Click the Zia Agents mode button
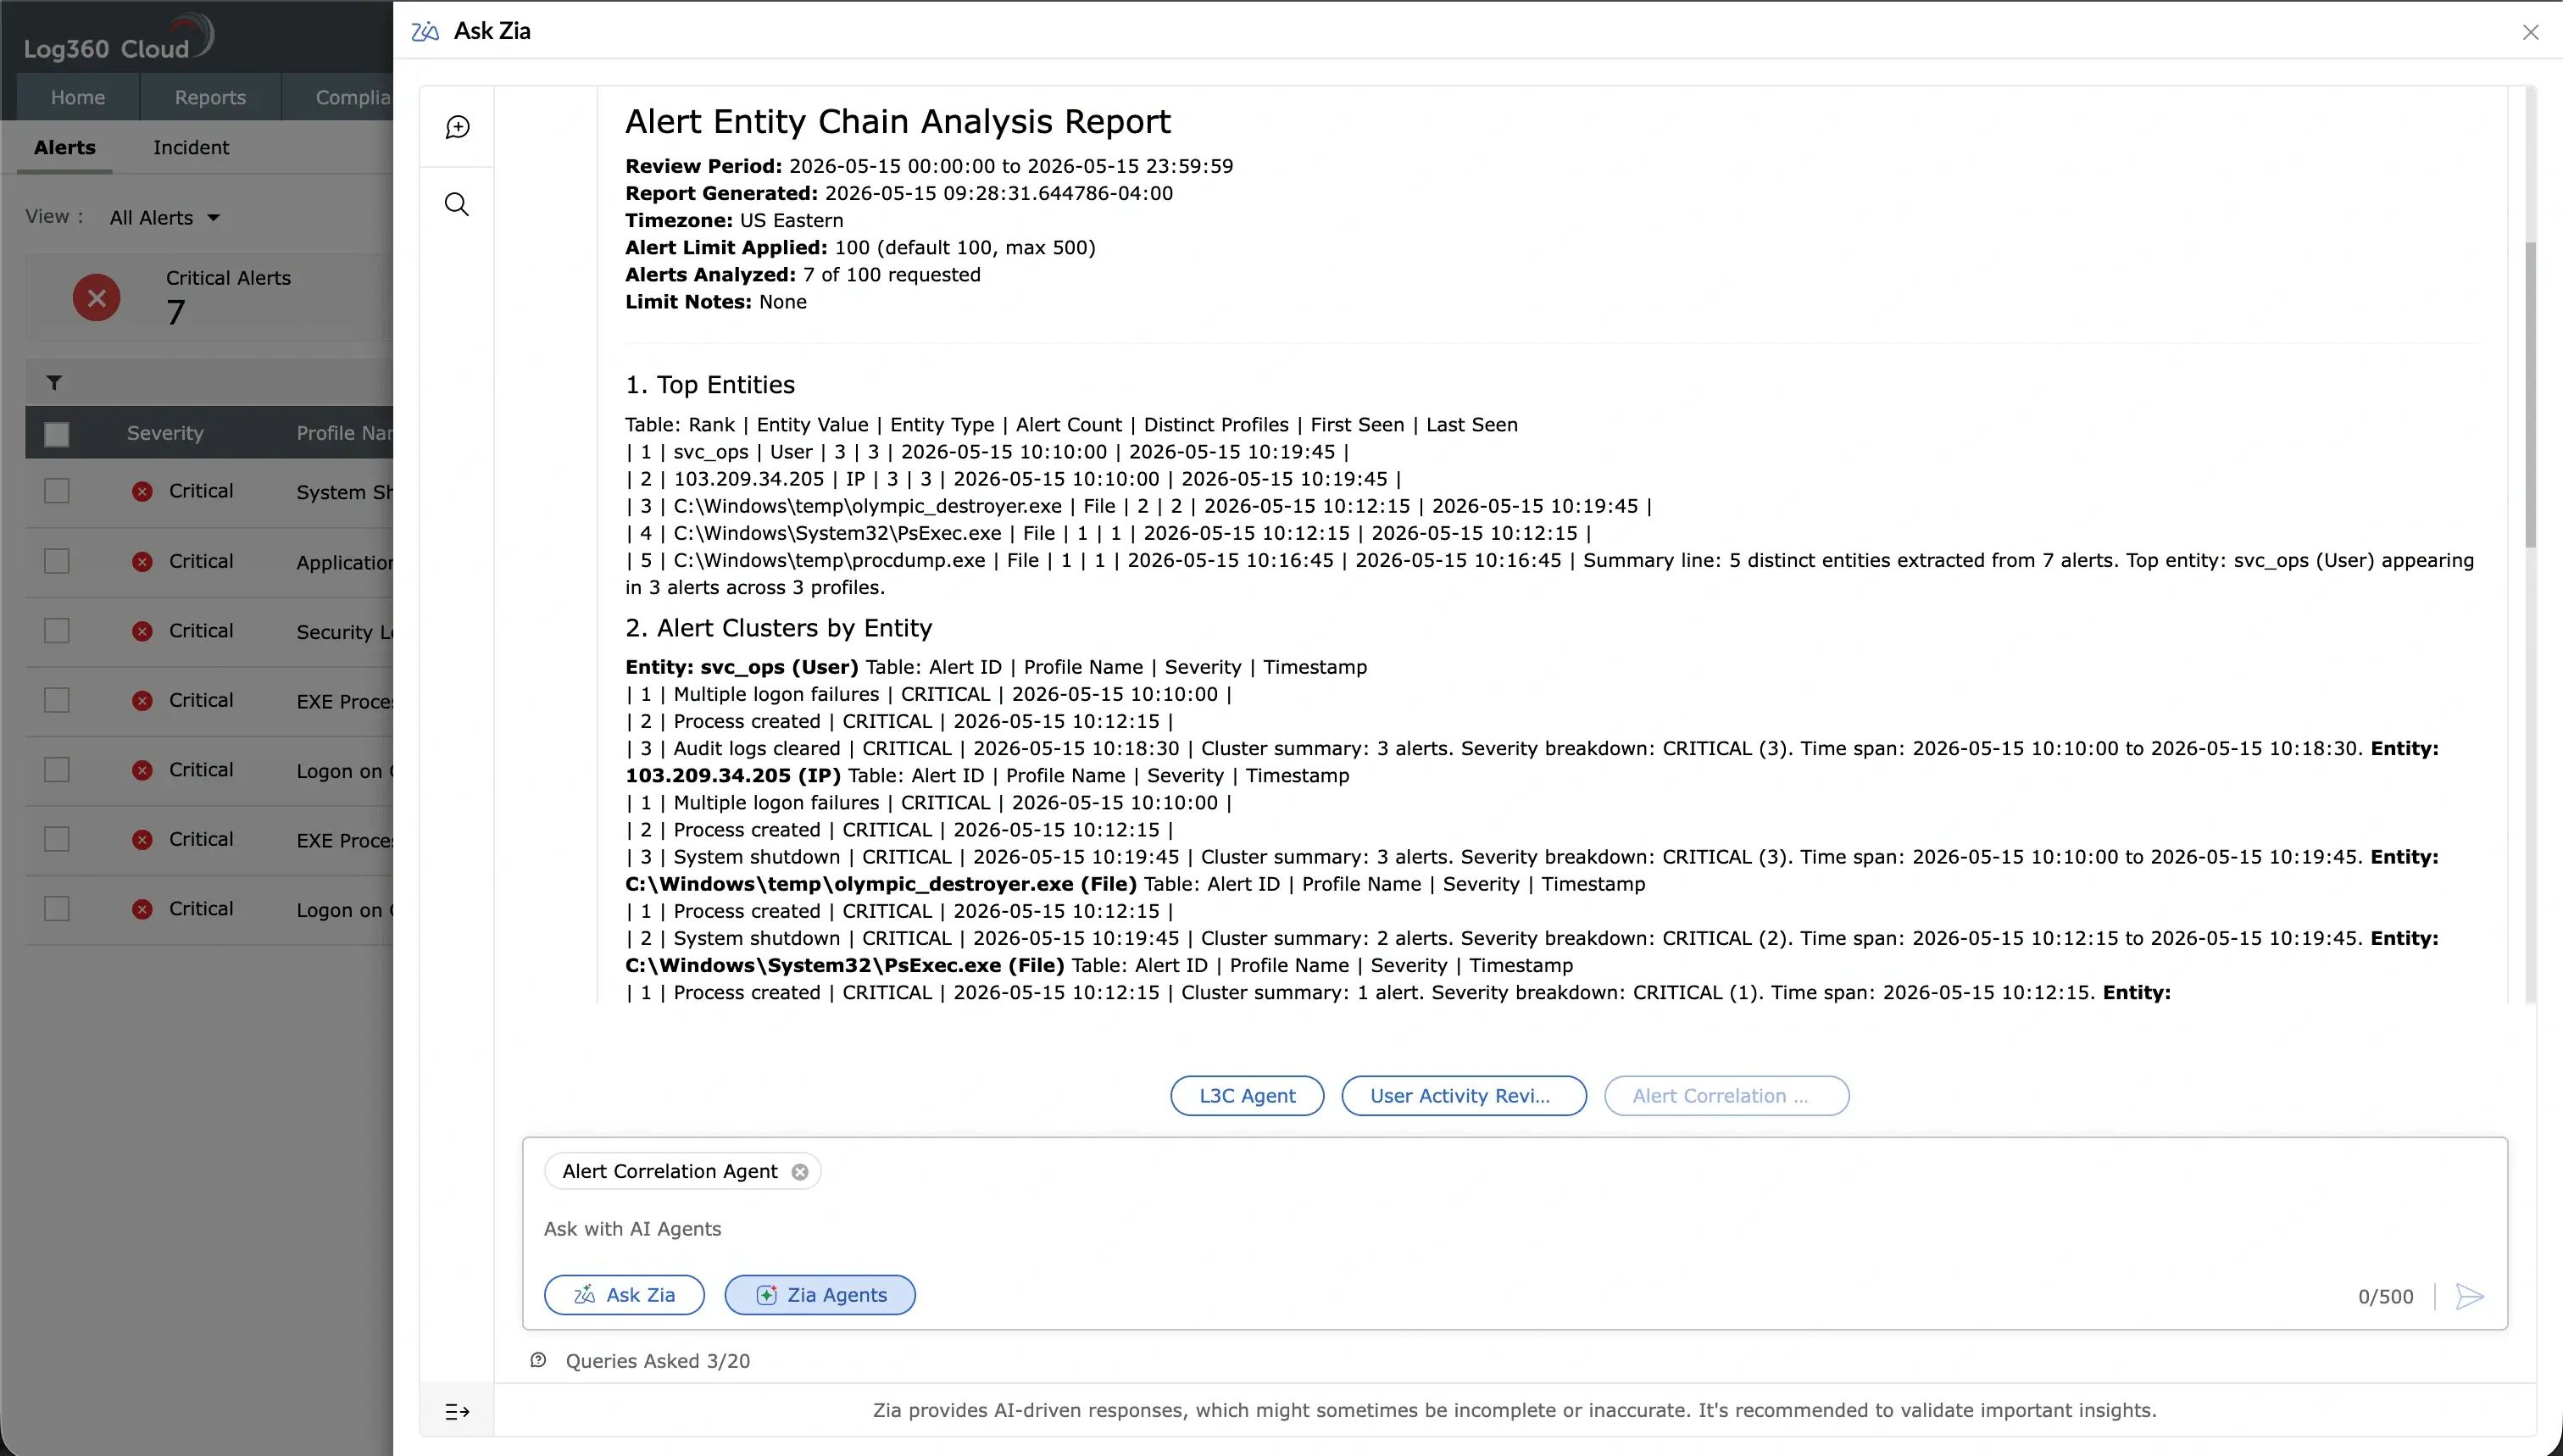Viewport: 2563px width, 1456px height. click(x=820, y=1295)
